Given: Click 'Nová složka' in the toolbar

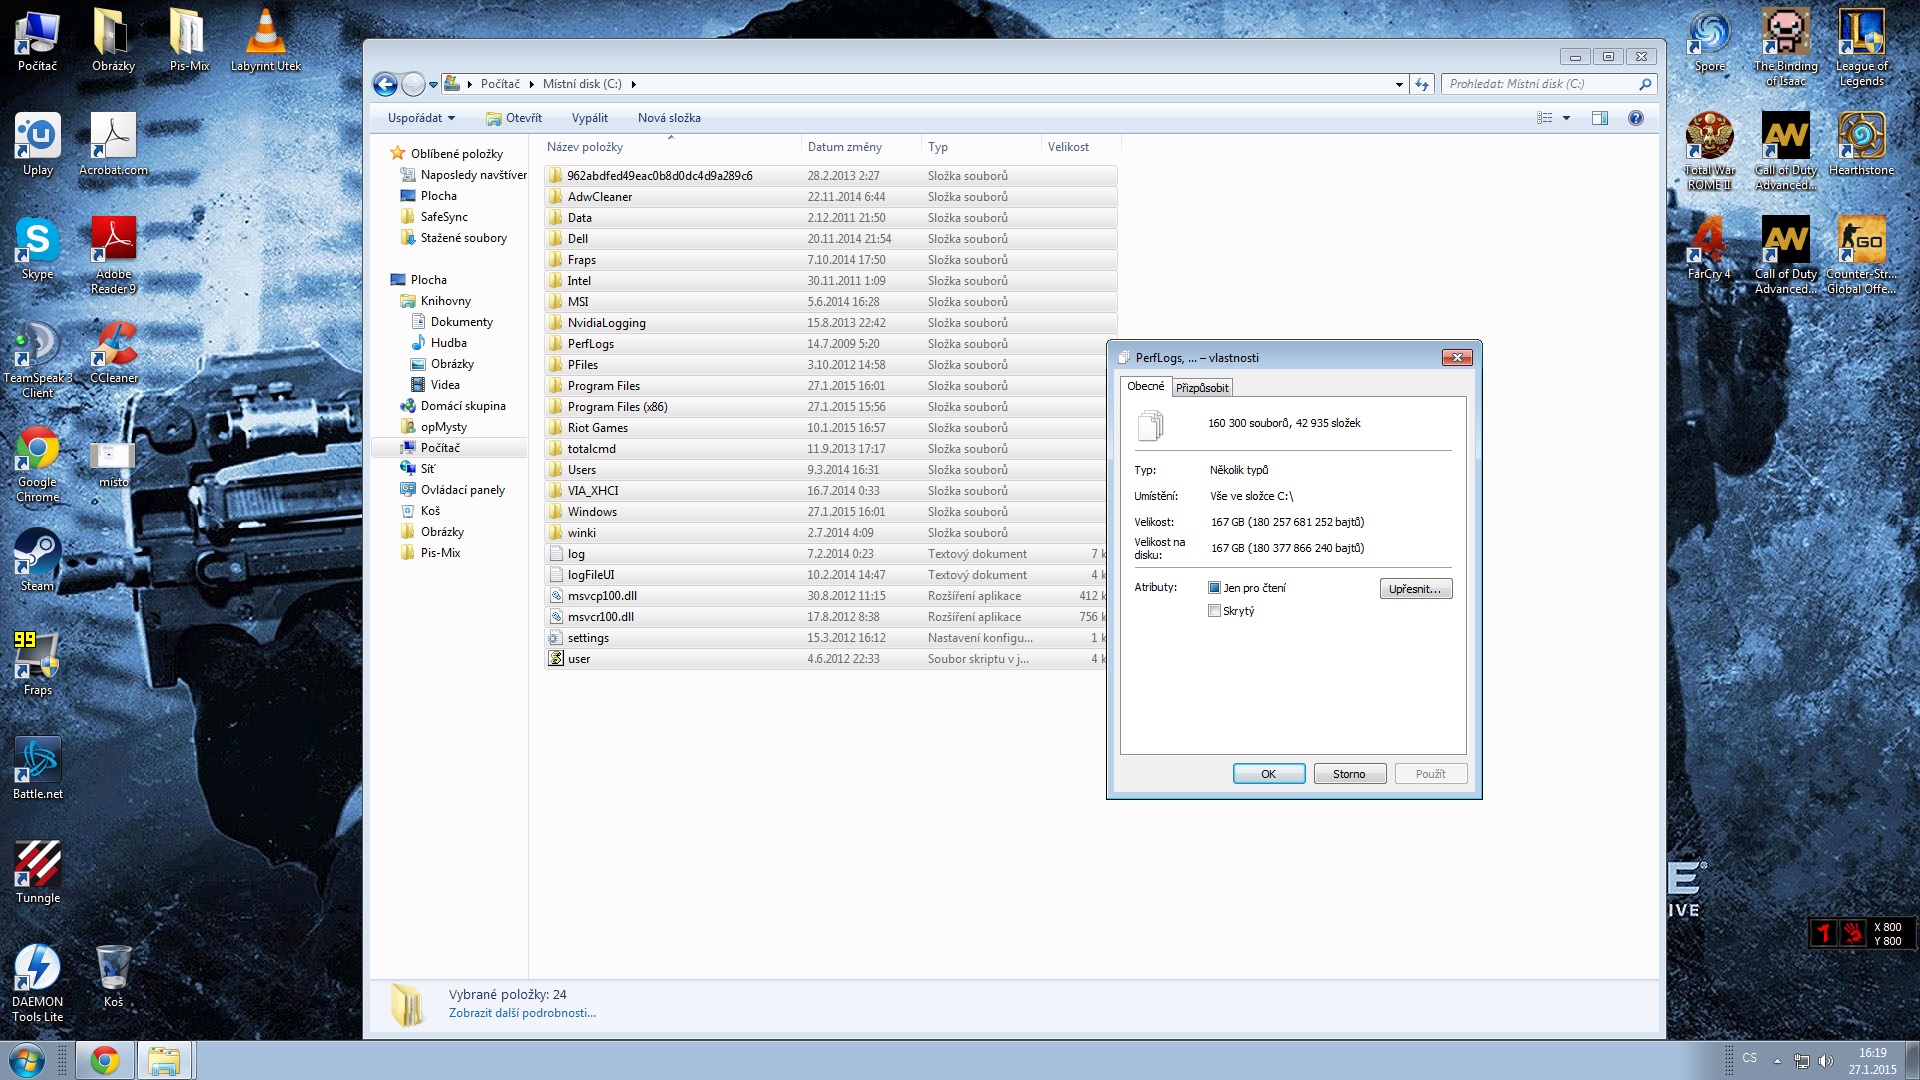Looking at the screenshot, I should pos(669,118).
